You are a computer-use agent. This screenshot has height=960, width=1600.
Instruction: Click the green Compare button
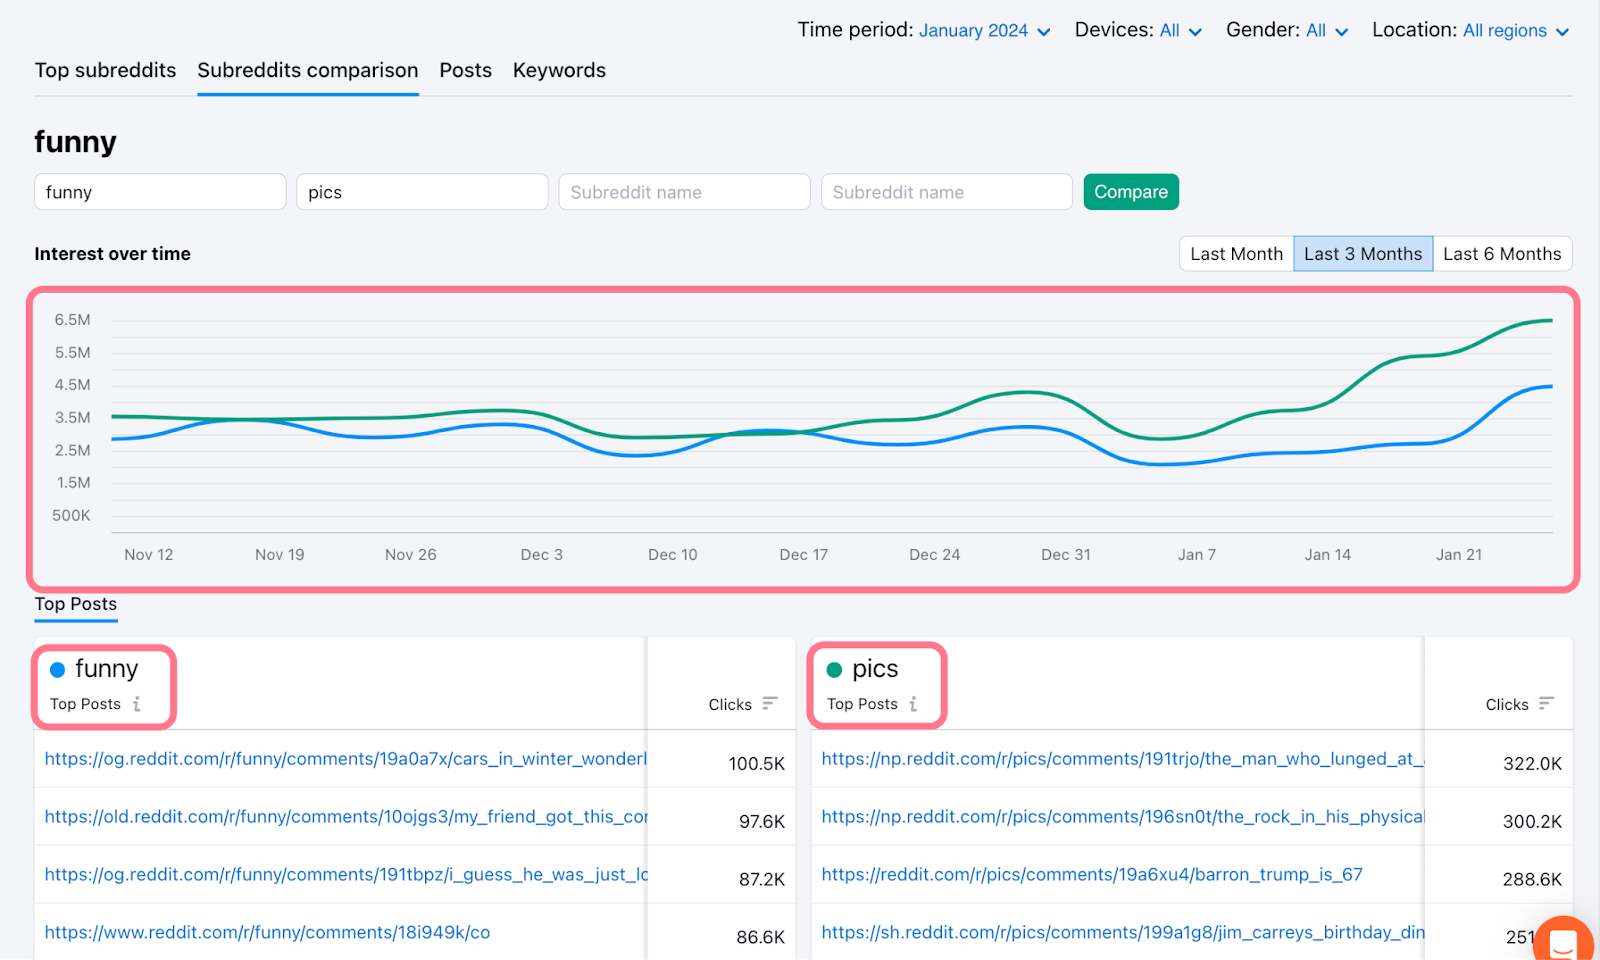tap(1131, 192)
